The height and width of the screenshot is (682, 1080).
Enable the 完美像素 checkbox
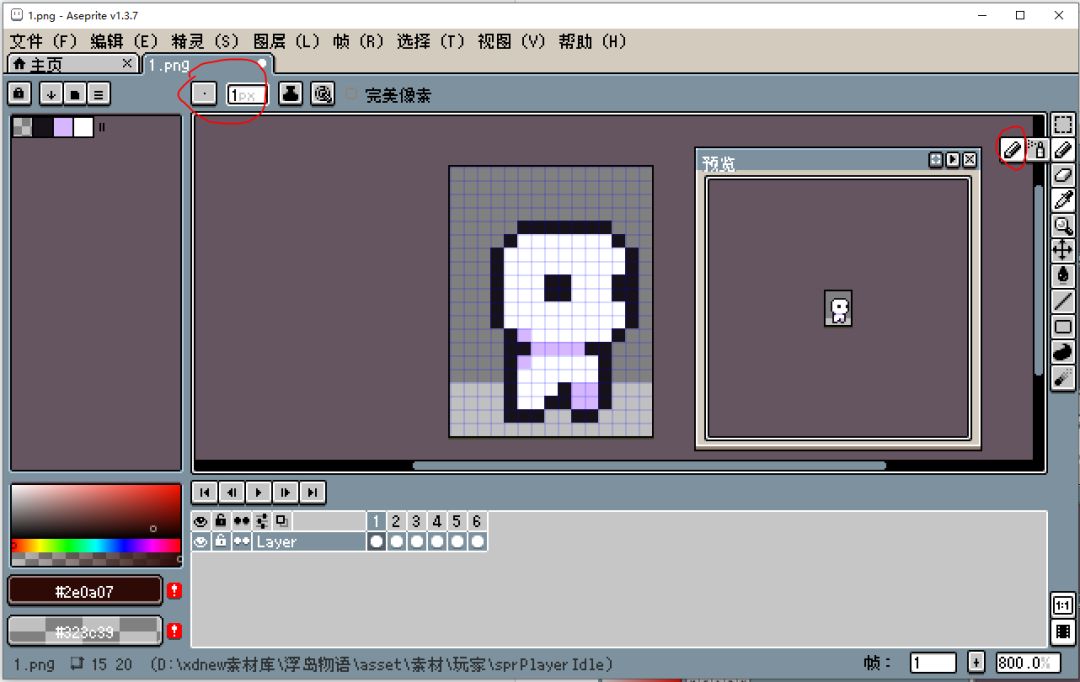click(x=351, y=94)
